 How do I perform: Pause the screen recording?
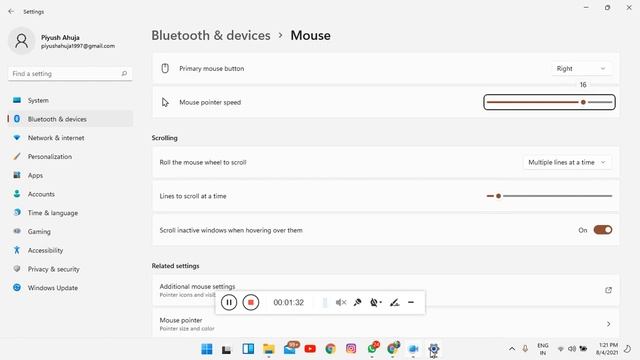229,302
